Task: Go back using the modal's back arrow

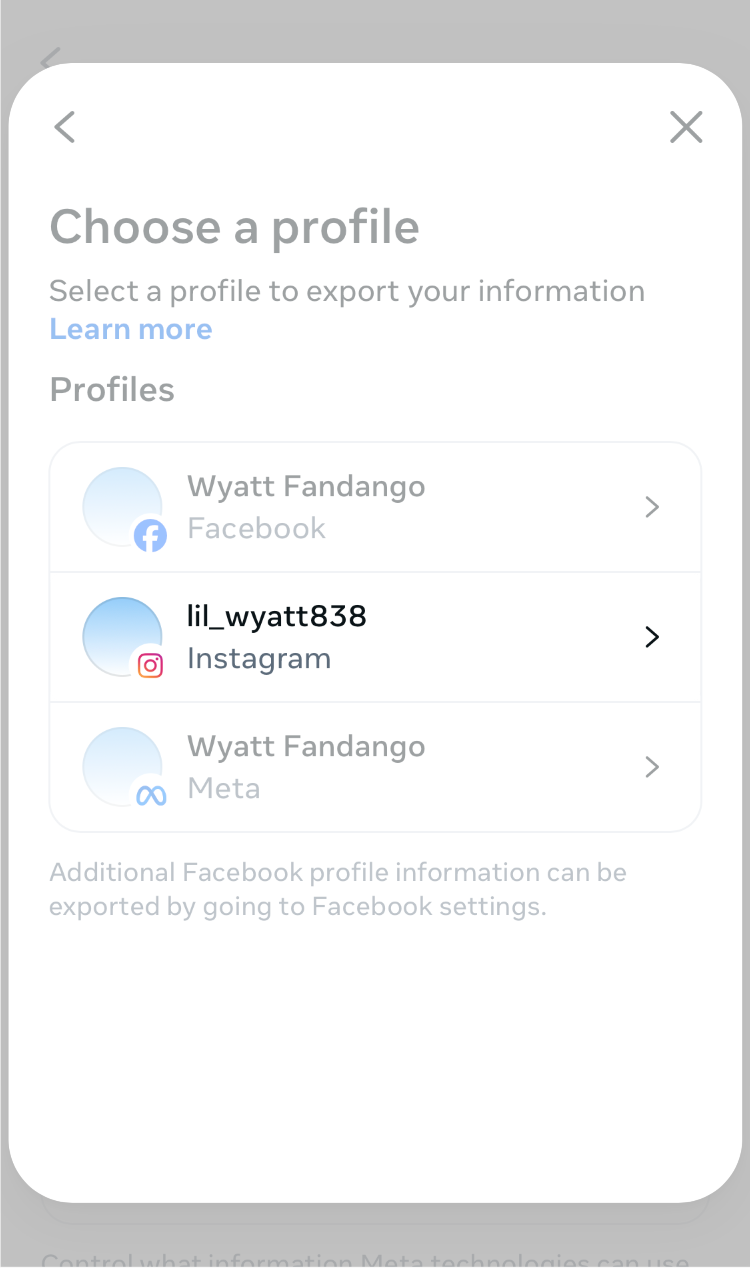Action: pos(65,127)
